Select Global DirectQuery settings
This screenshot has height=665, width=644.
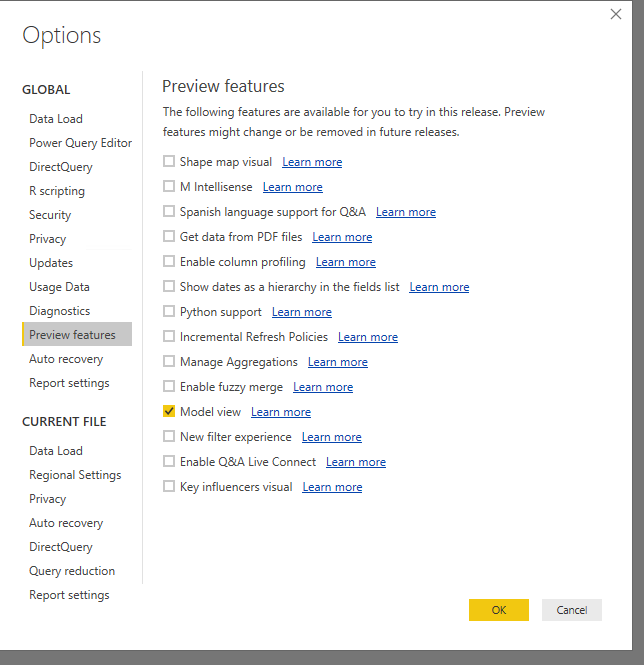pyautogui.click(x=61, y=167)
